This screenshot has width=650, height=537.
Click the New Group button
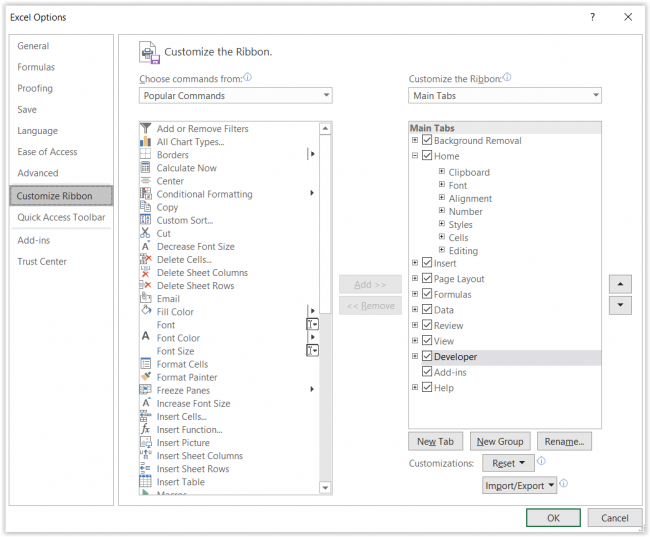click(500, 442)
